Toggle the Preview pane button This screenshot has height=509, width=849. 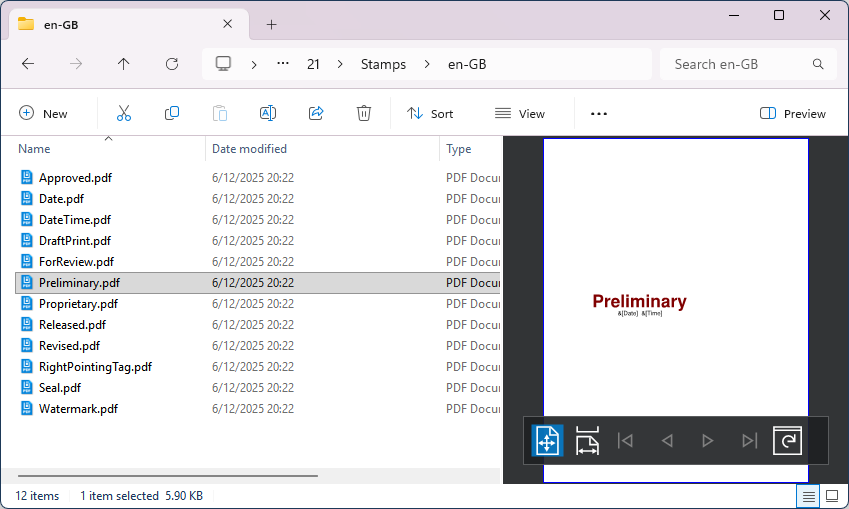(x=793, y=114)
